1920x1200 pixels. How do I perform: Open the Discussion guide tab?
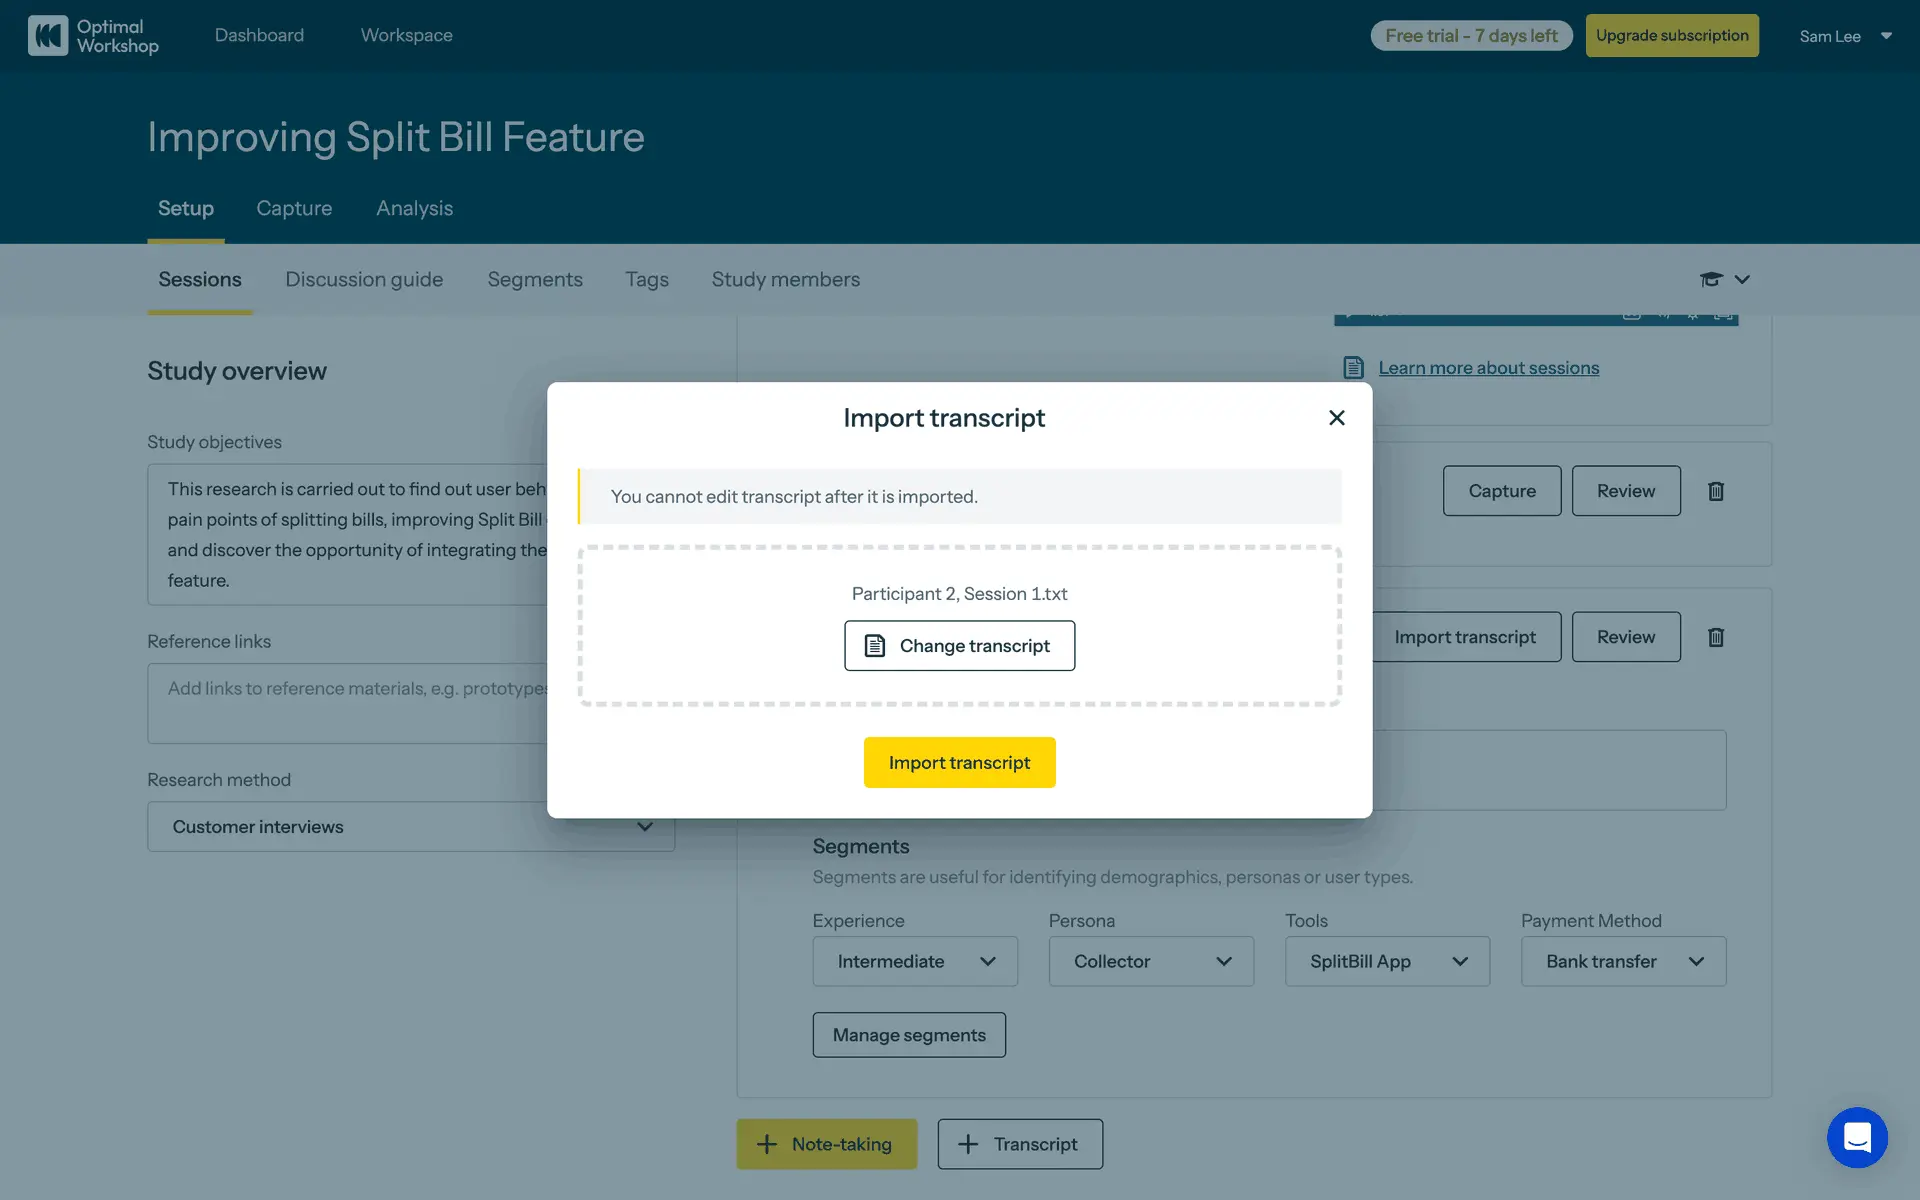pyautogui.click(x=364, y=280)
